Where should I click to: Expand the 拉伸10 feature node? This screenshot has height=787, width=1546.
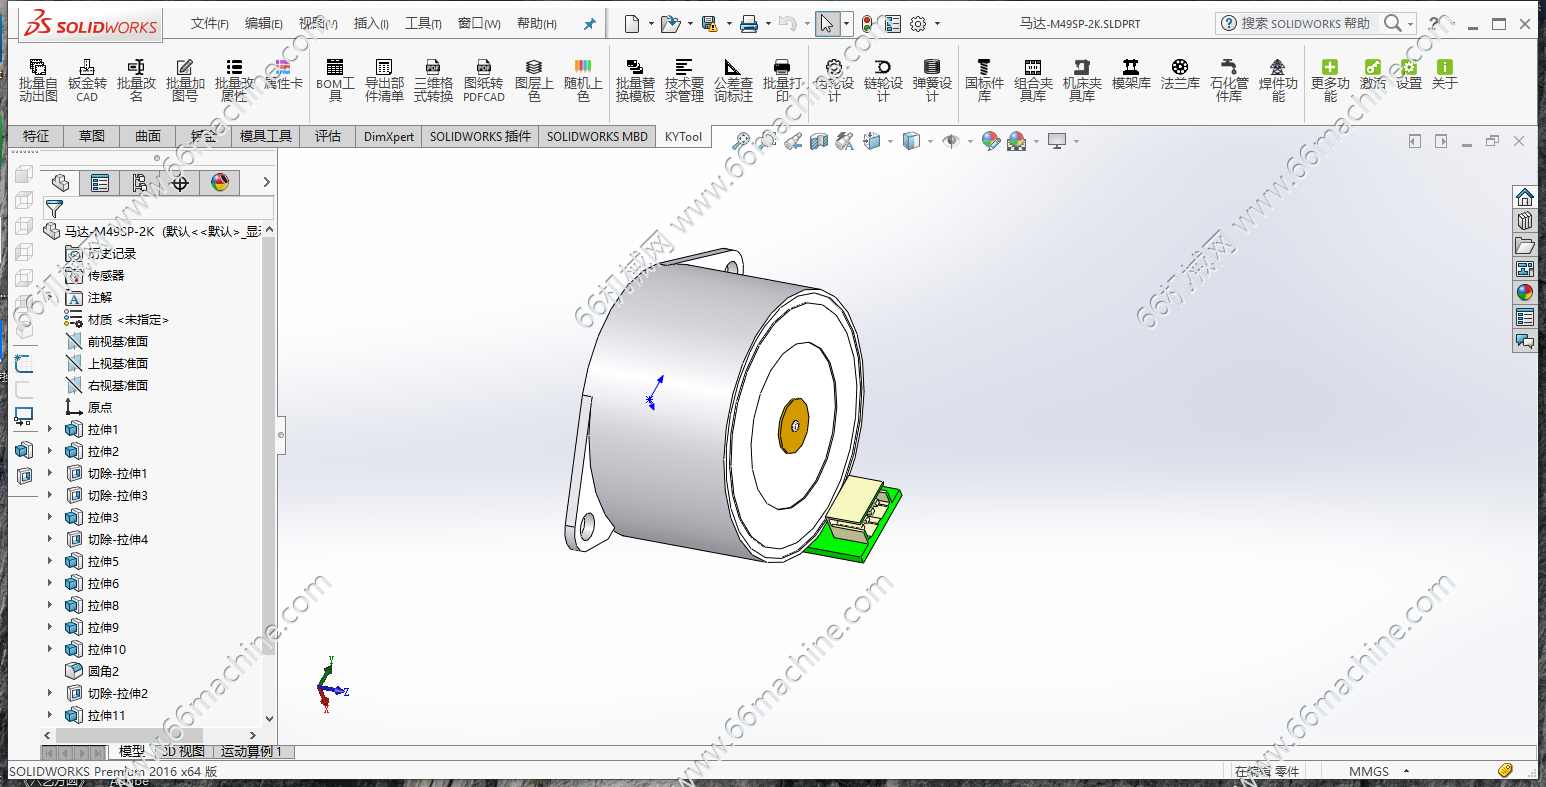50,649
